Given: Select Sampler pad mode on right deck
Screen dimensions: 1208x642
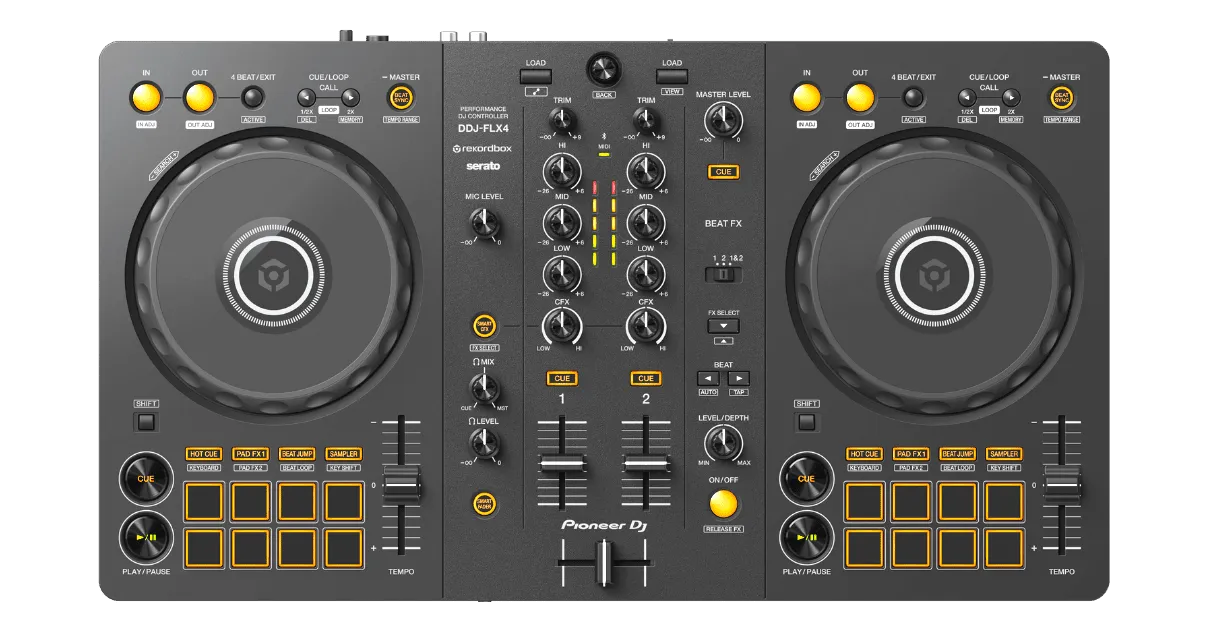Looking at the screenshot, I should [x=1004, y=454].
